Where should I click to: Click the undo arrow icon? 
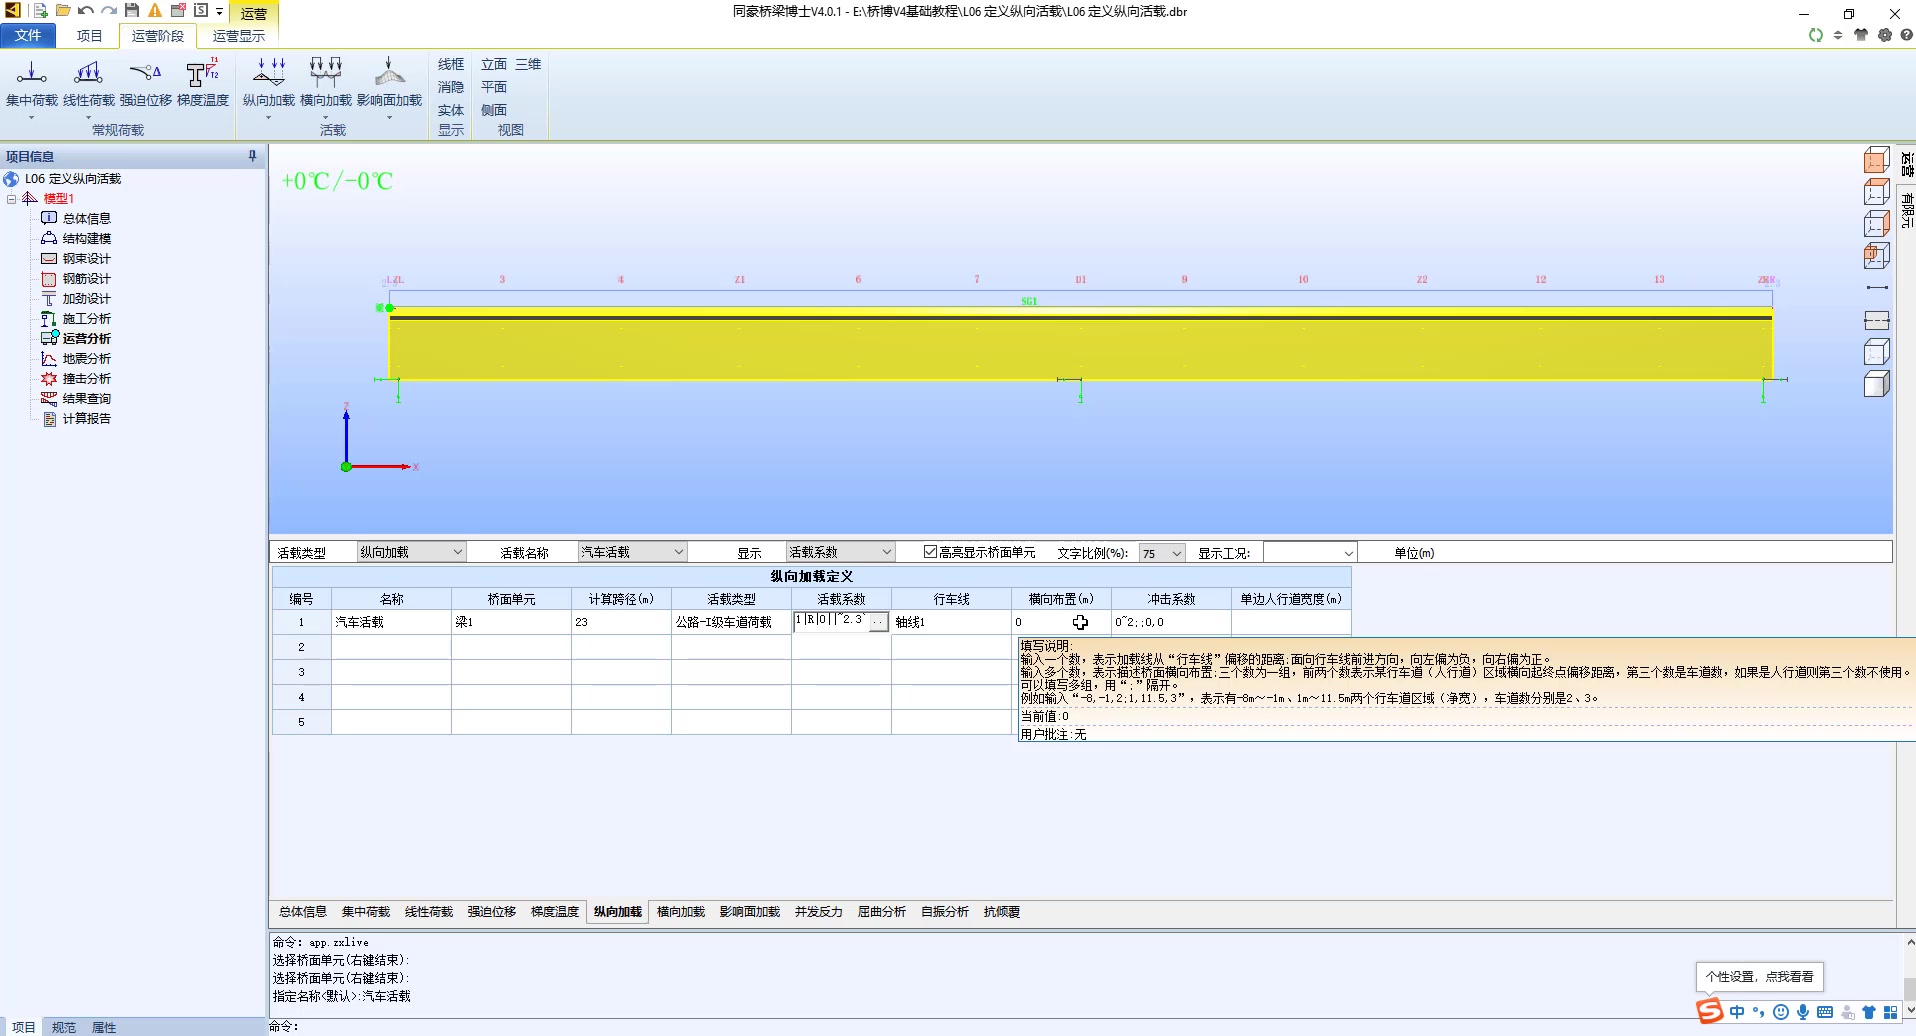tap(86, 11)
